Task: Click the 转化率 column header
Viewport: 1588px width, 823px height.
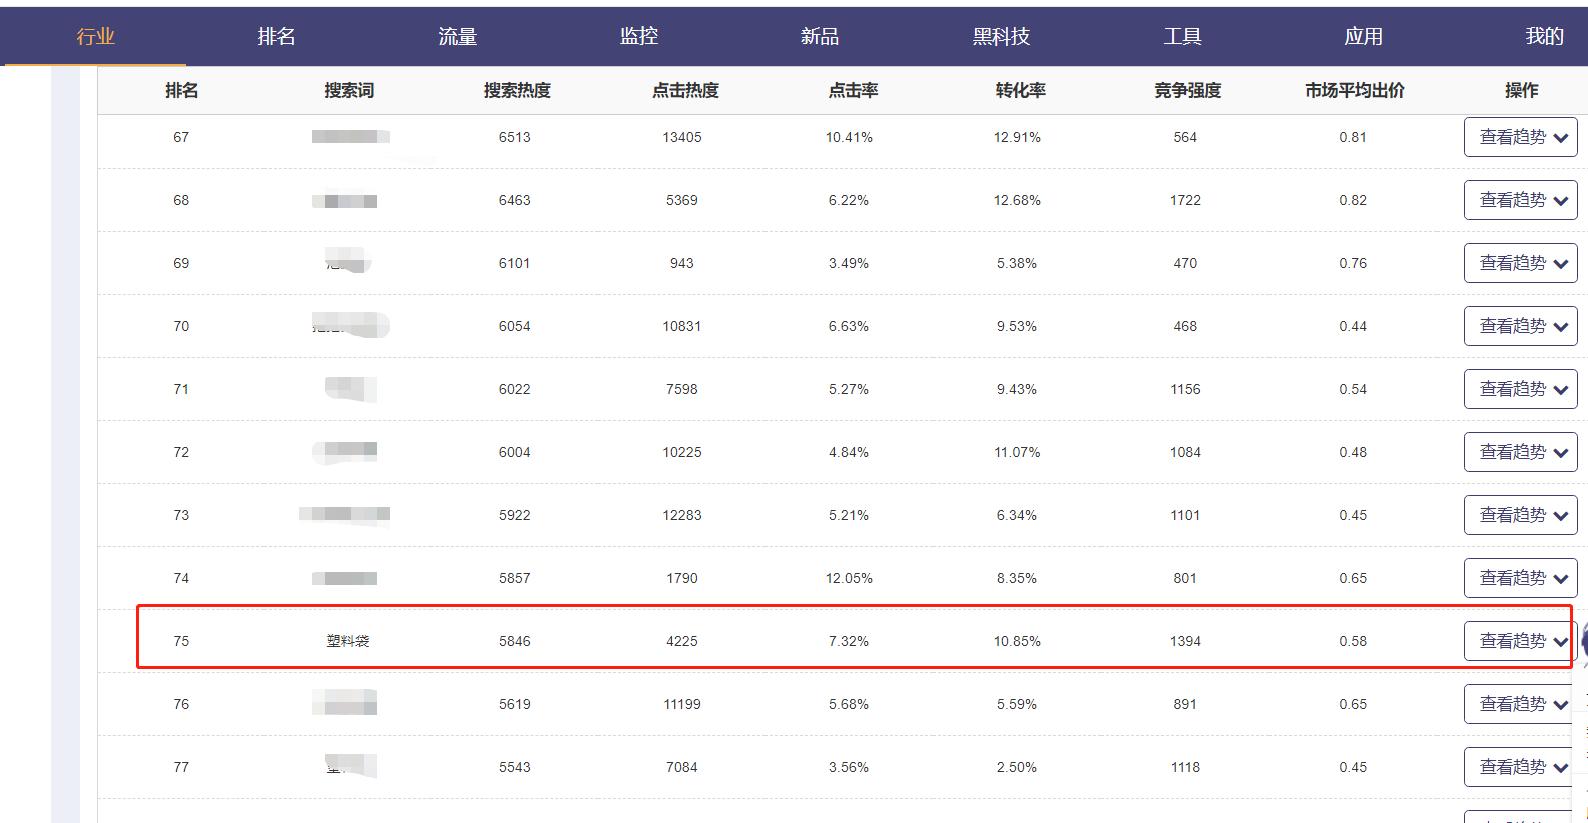Action: tap(1020, 91)
